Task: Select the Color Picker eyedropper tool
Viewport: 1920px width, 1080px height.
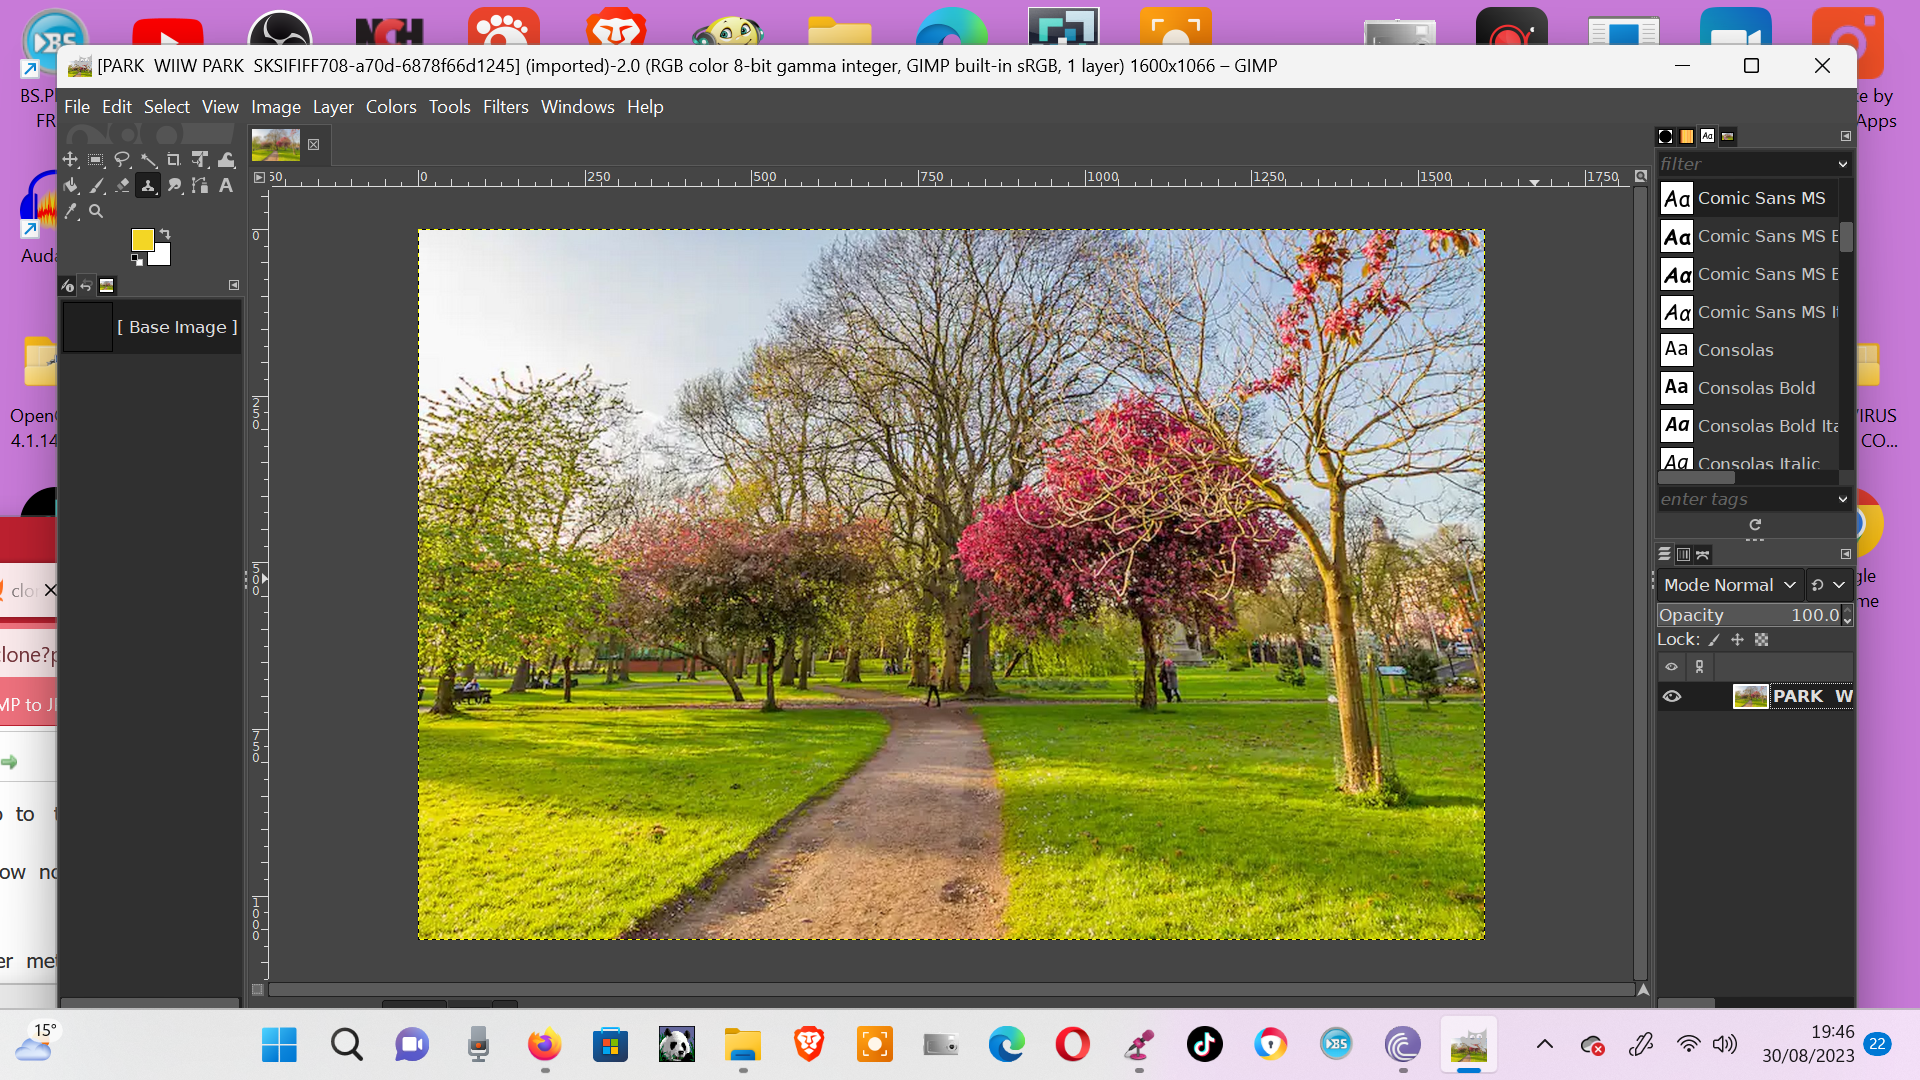Action: (x=70, y=212)
